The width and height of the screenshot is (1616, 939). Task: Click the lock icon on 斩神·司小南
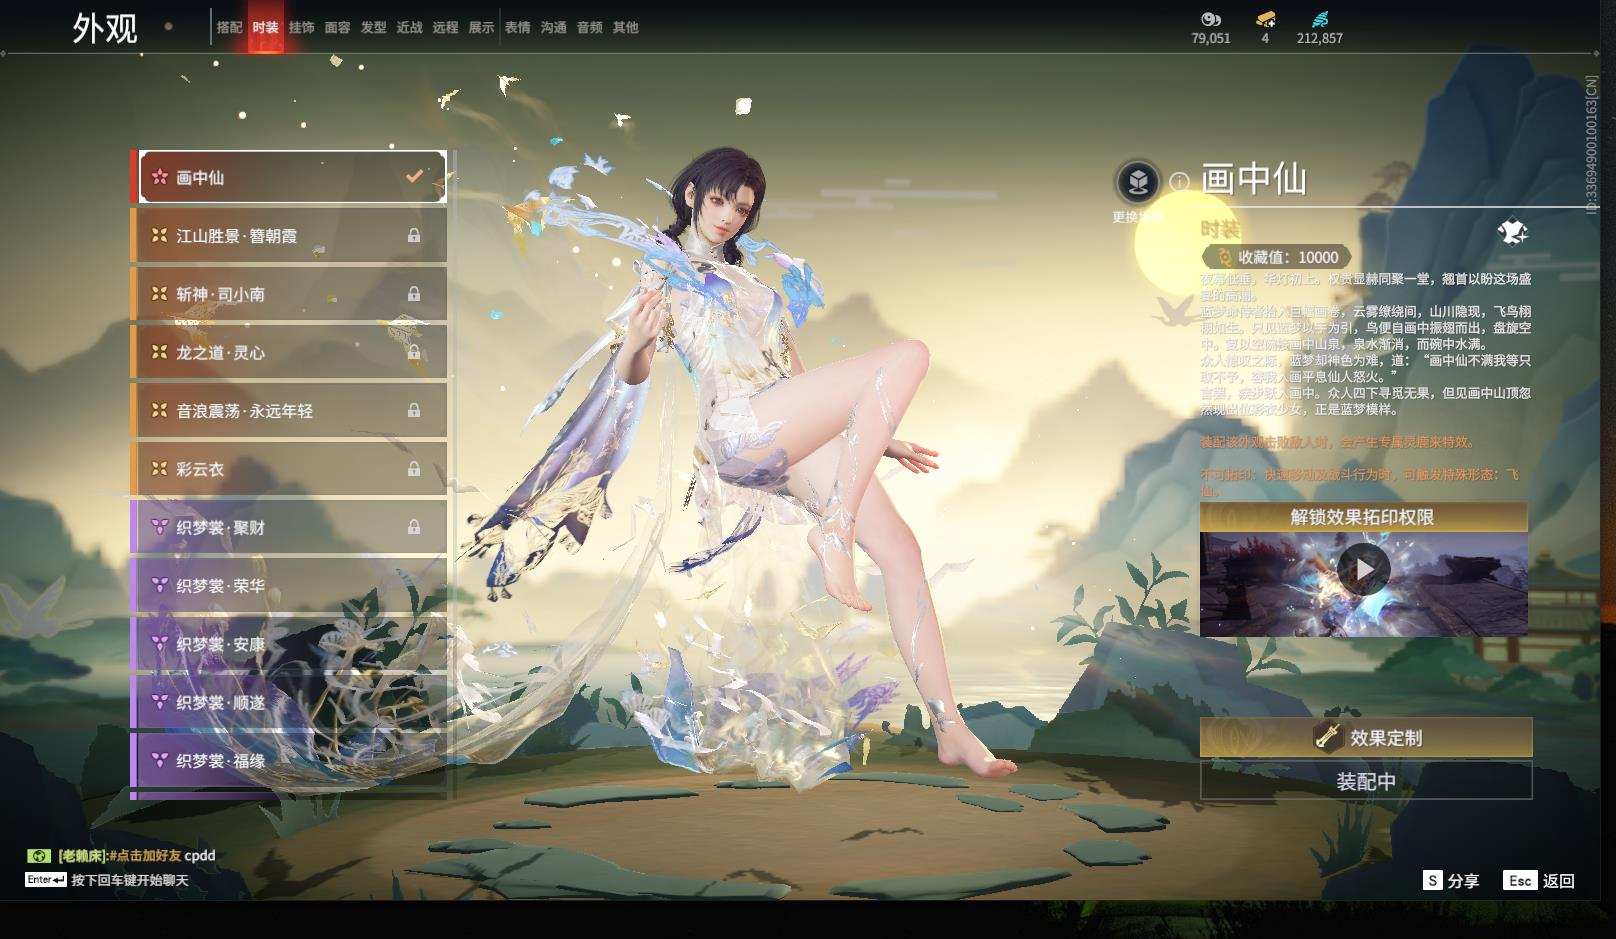click(x=414, y=294)
